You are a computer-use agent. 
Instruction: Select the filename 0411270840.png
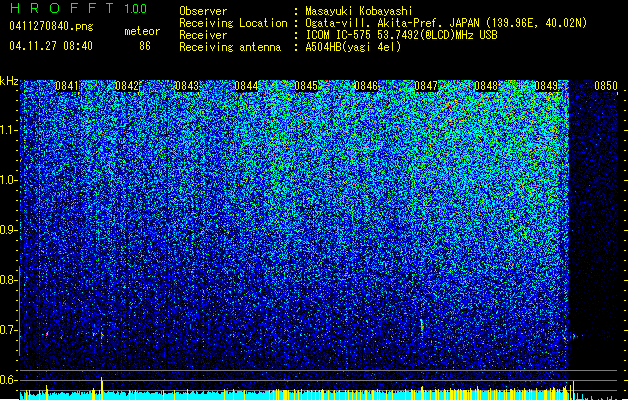pos(51,26)
